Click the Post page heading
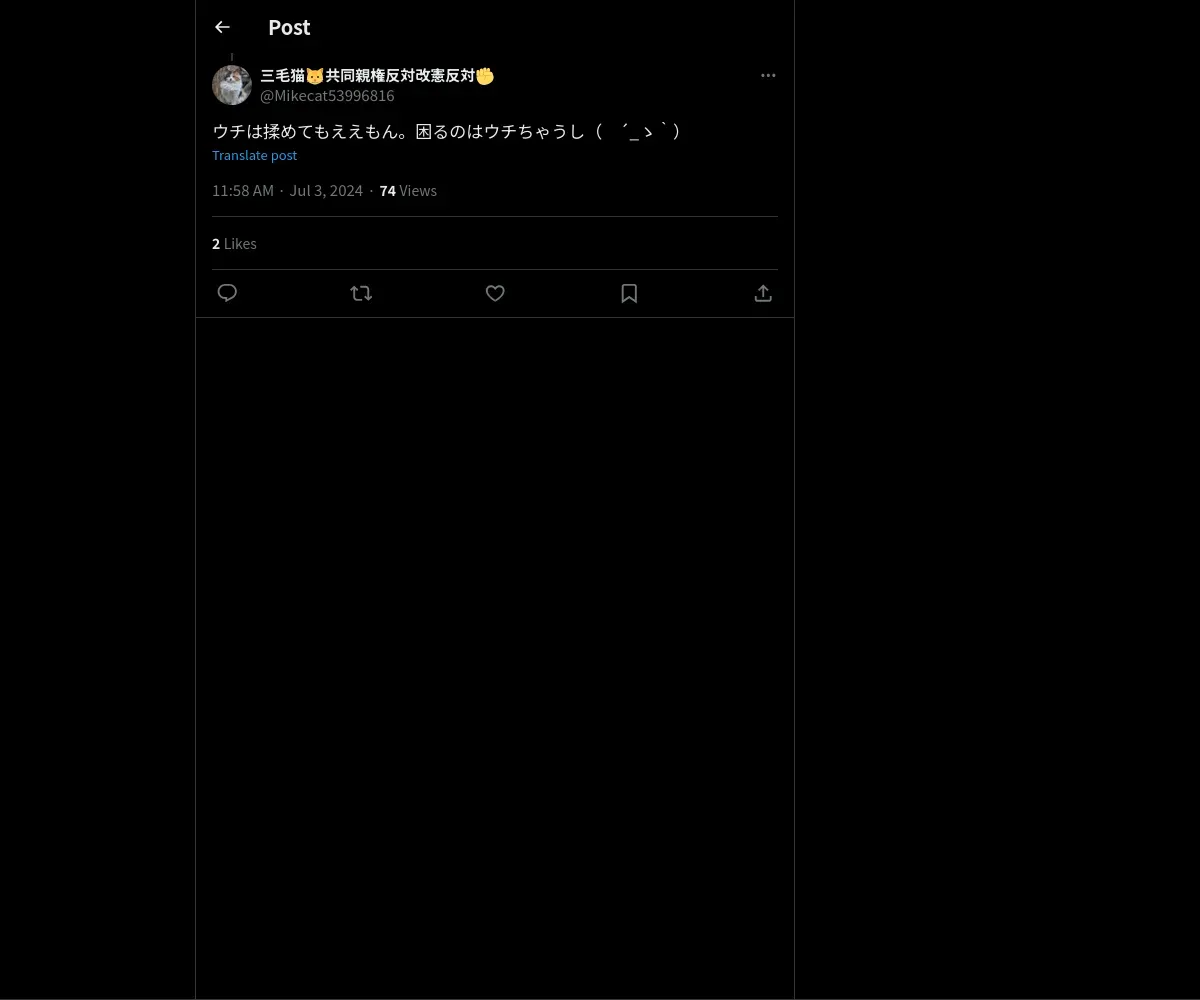The image size is (1200, 1000). pos(289,27)
